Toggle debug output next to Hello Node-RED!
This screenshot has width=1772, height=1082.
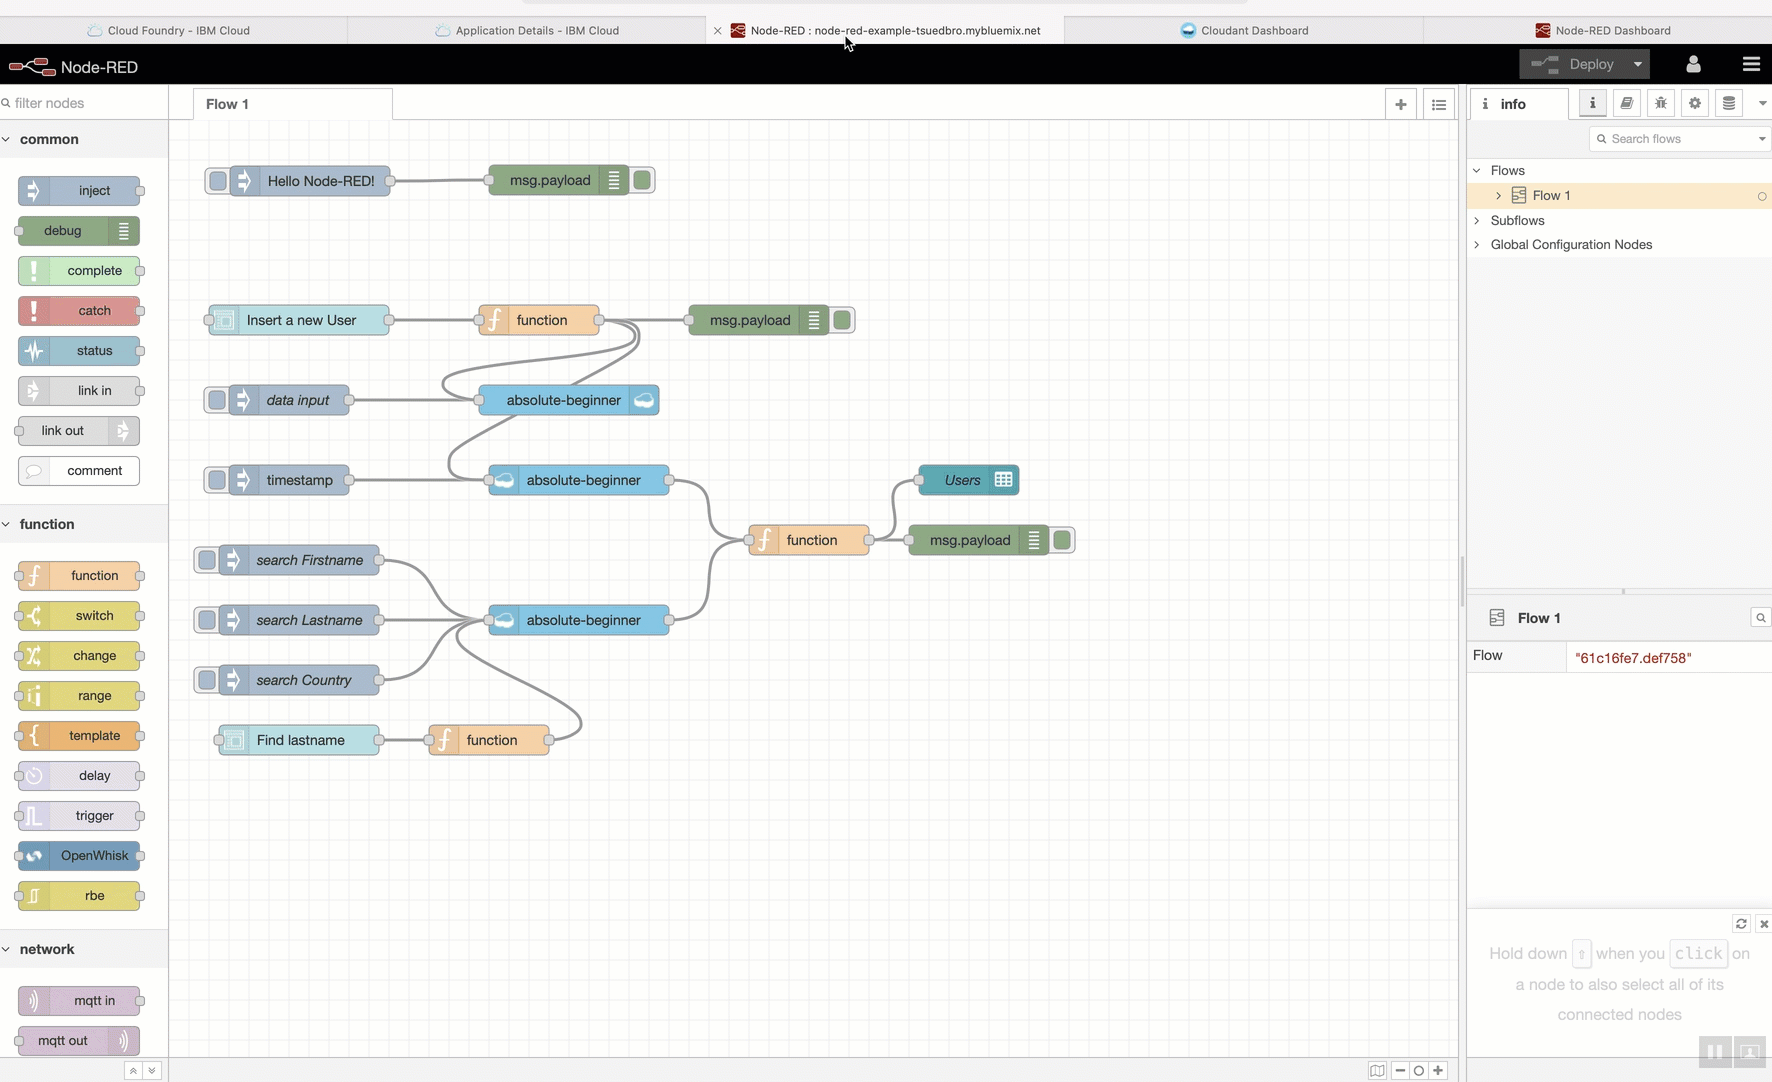pos(643,180)
